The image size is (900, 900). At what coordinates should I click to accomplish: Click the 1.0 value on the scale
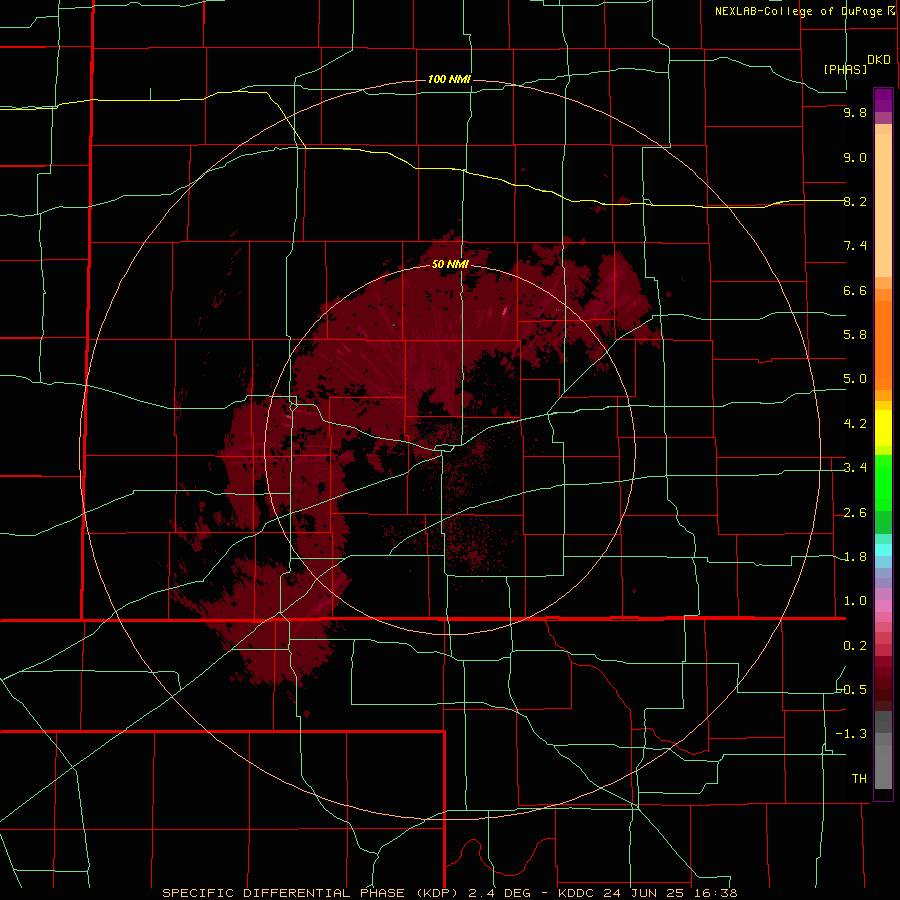[x=855, y=601]
